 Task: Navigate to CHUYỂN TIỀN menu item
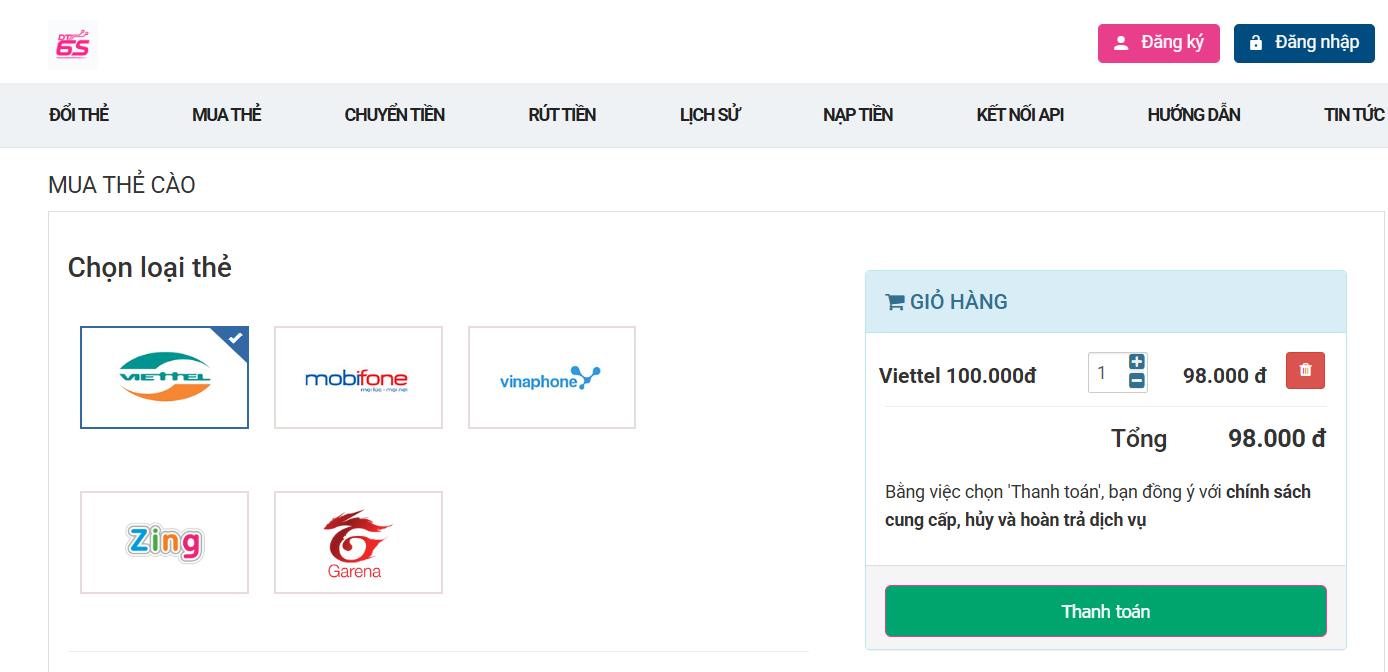[395, 115]
